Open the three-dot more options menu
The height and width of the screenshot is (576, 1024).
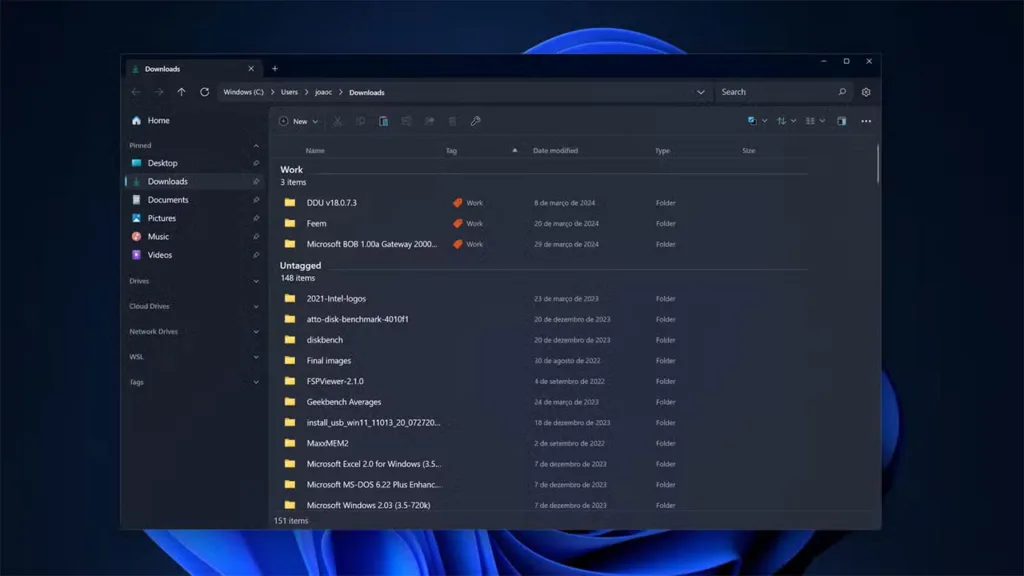pyautogui.click(x=866, y=121)
